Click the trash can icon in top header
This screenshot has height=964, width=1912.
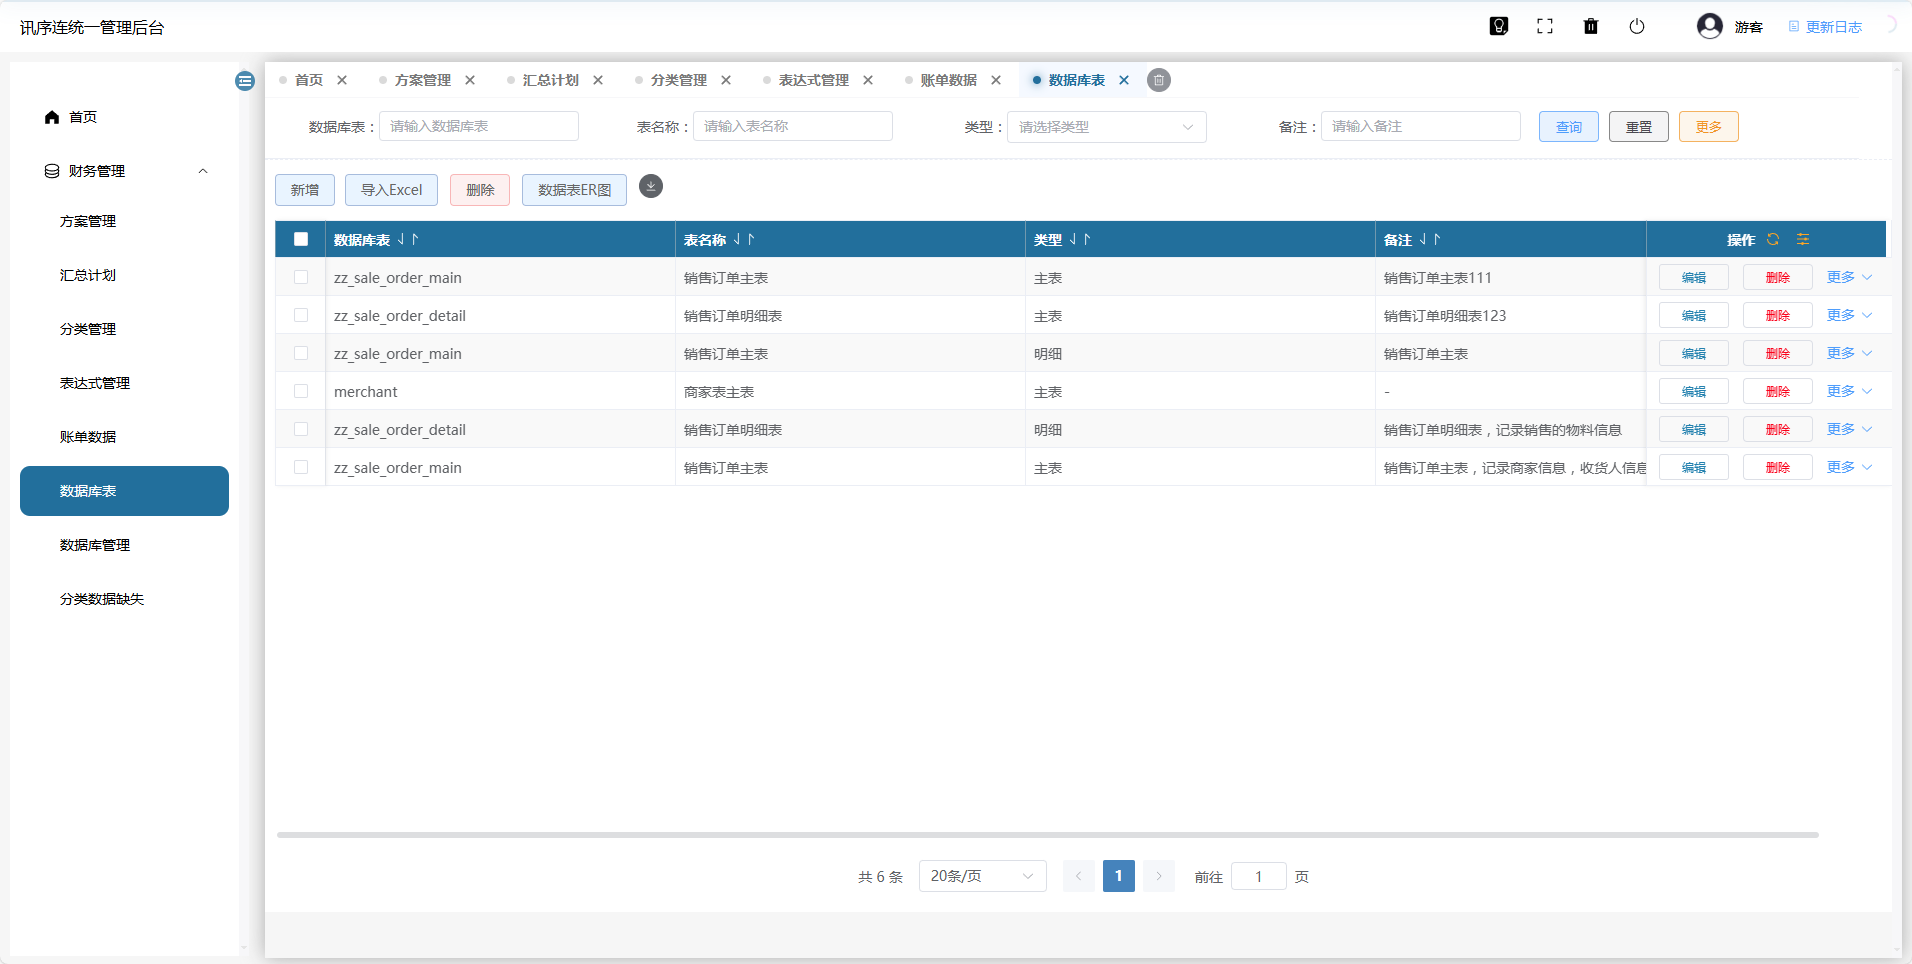point(1591,26)
